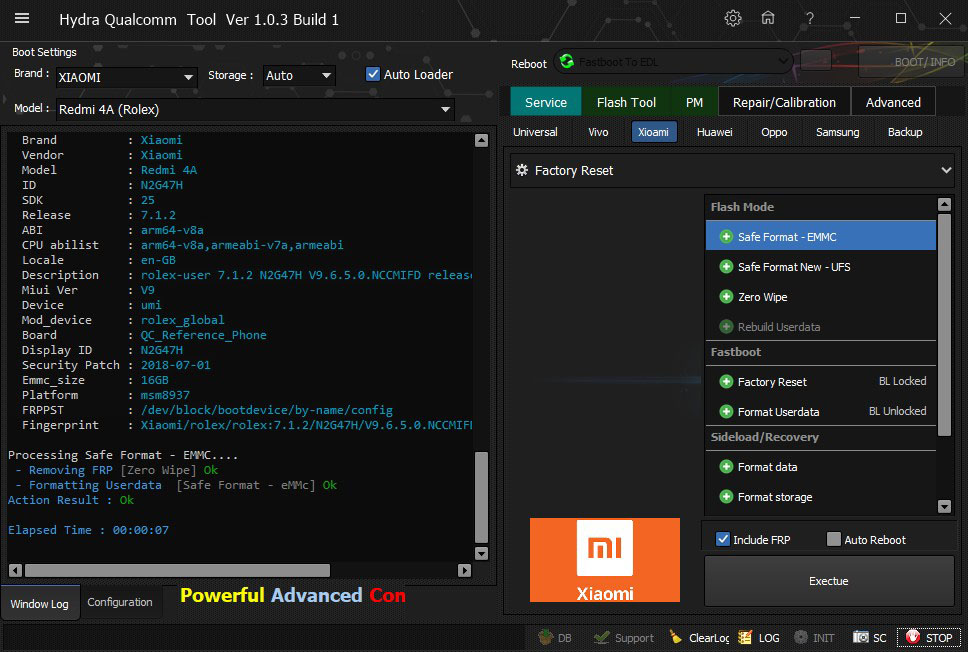
Task: Click plus icon beside Format storage
Action: [x=726, y=496]
